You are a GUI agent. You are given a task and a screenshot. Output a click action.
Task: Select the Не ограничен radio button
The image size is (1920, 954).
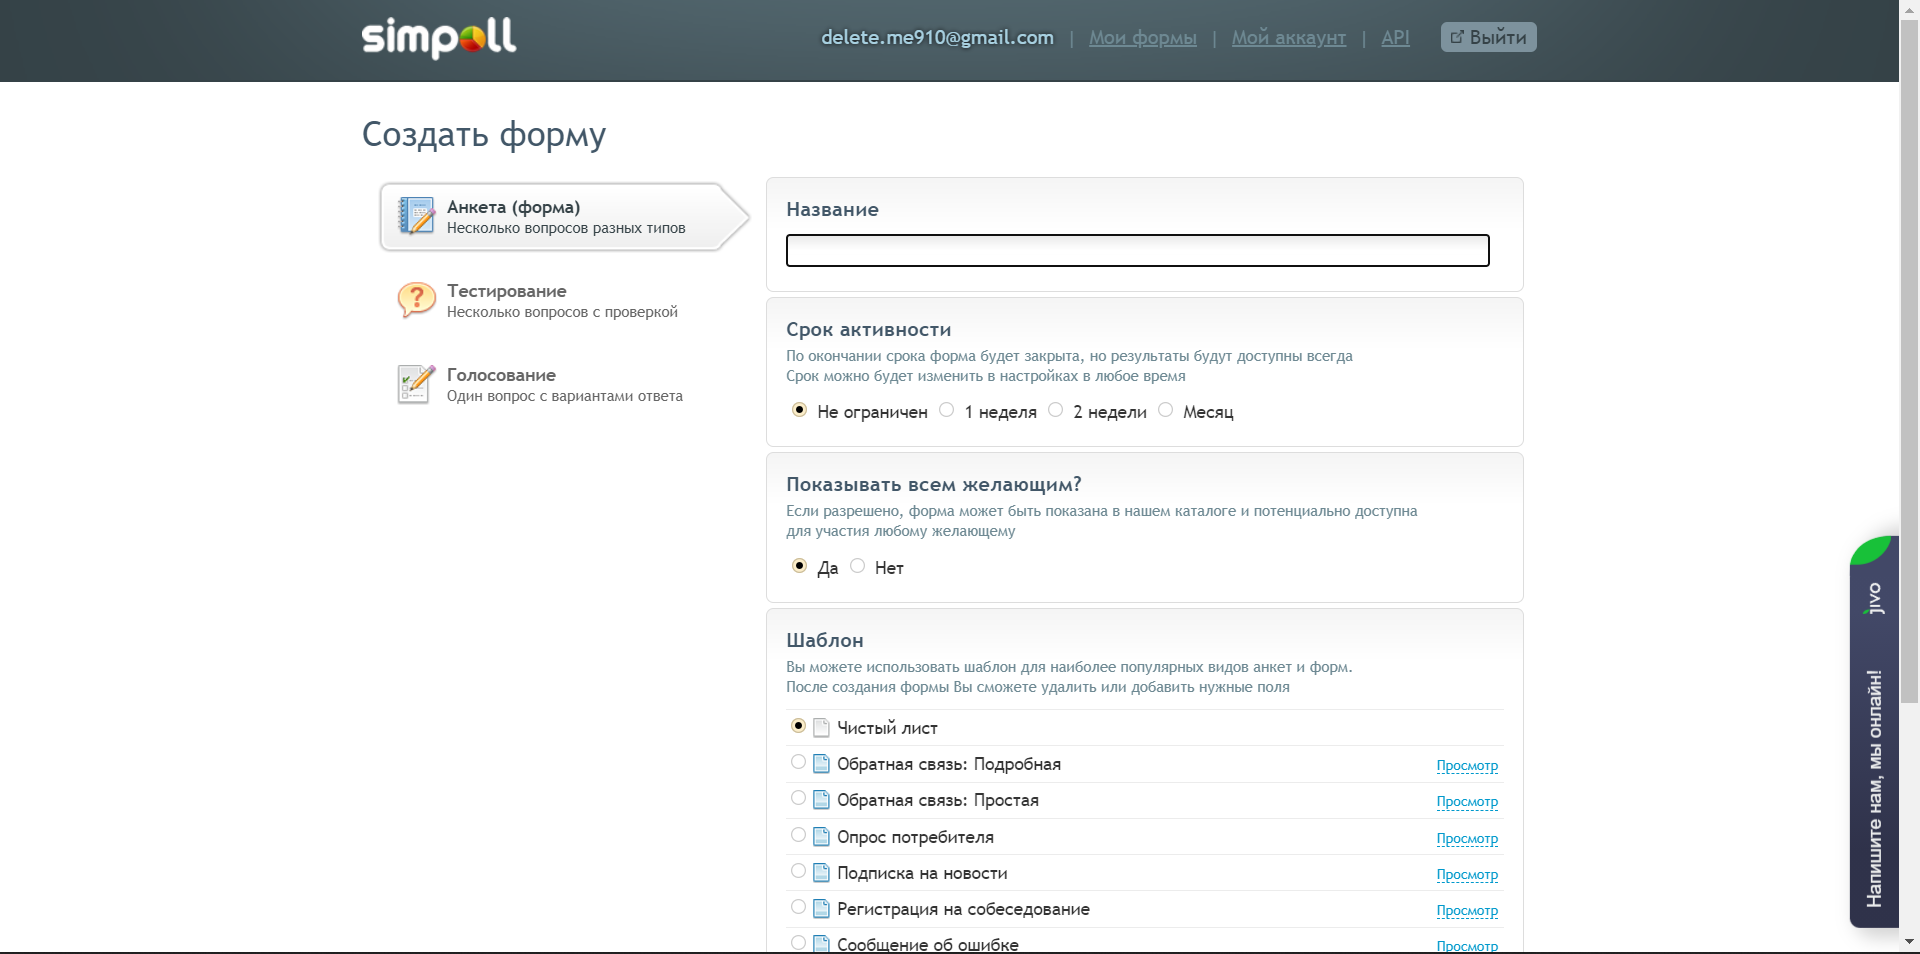(799, 410)
